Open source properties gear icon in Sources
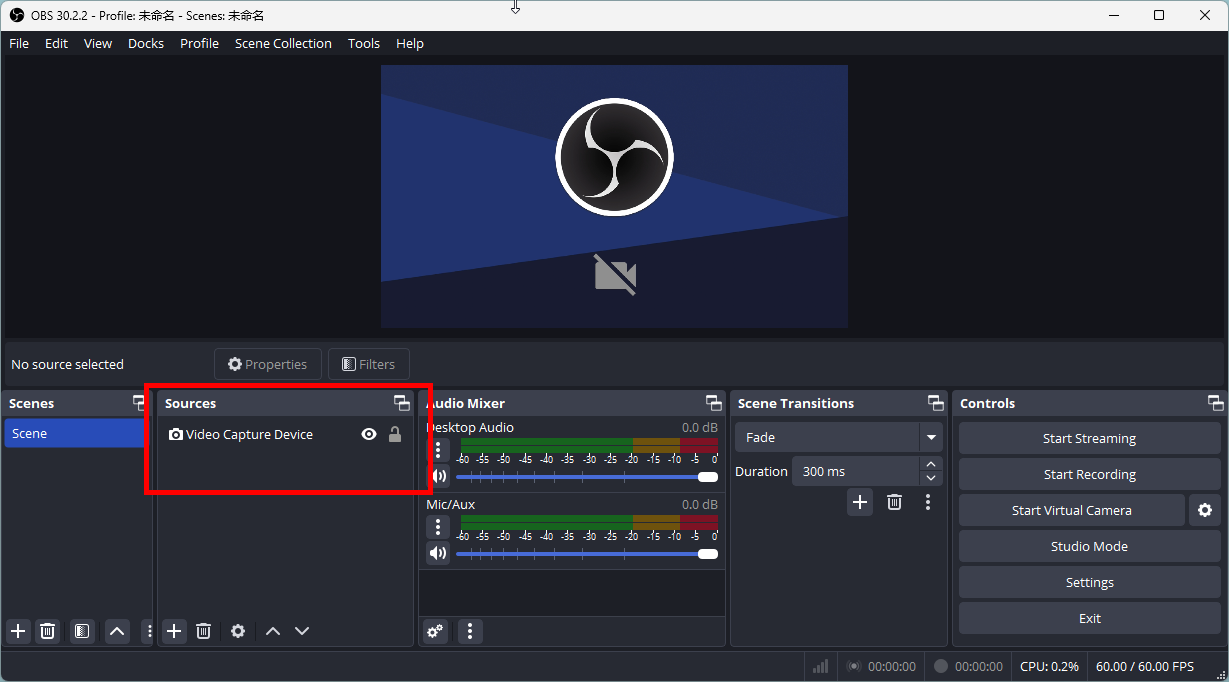The width and height of the screenshot is (1229, 682). pos(238,631)
